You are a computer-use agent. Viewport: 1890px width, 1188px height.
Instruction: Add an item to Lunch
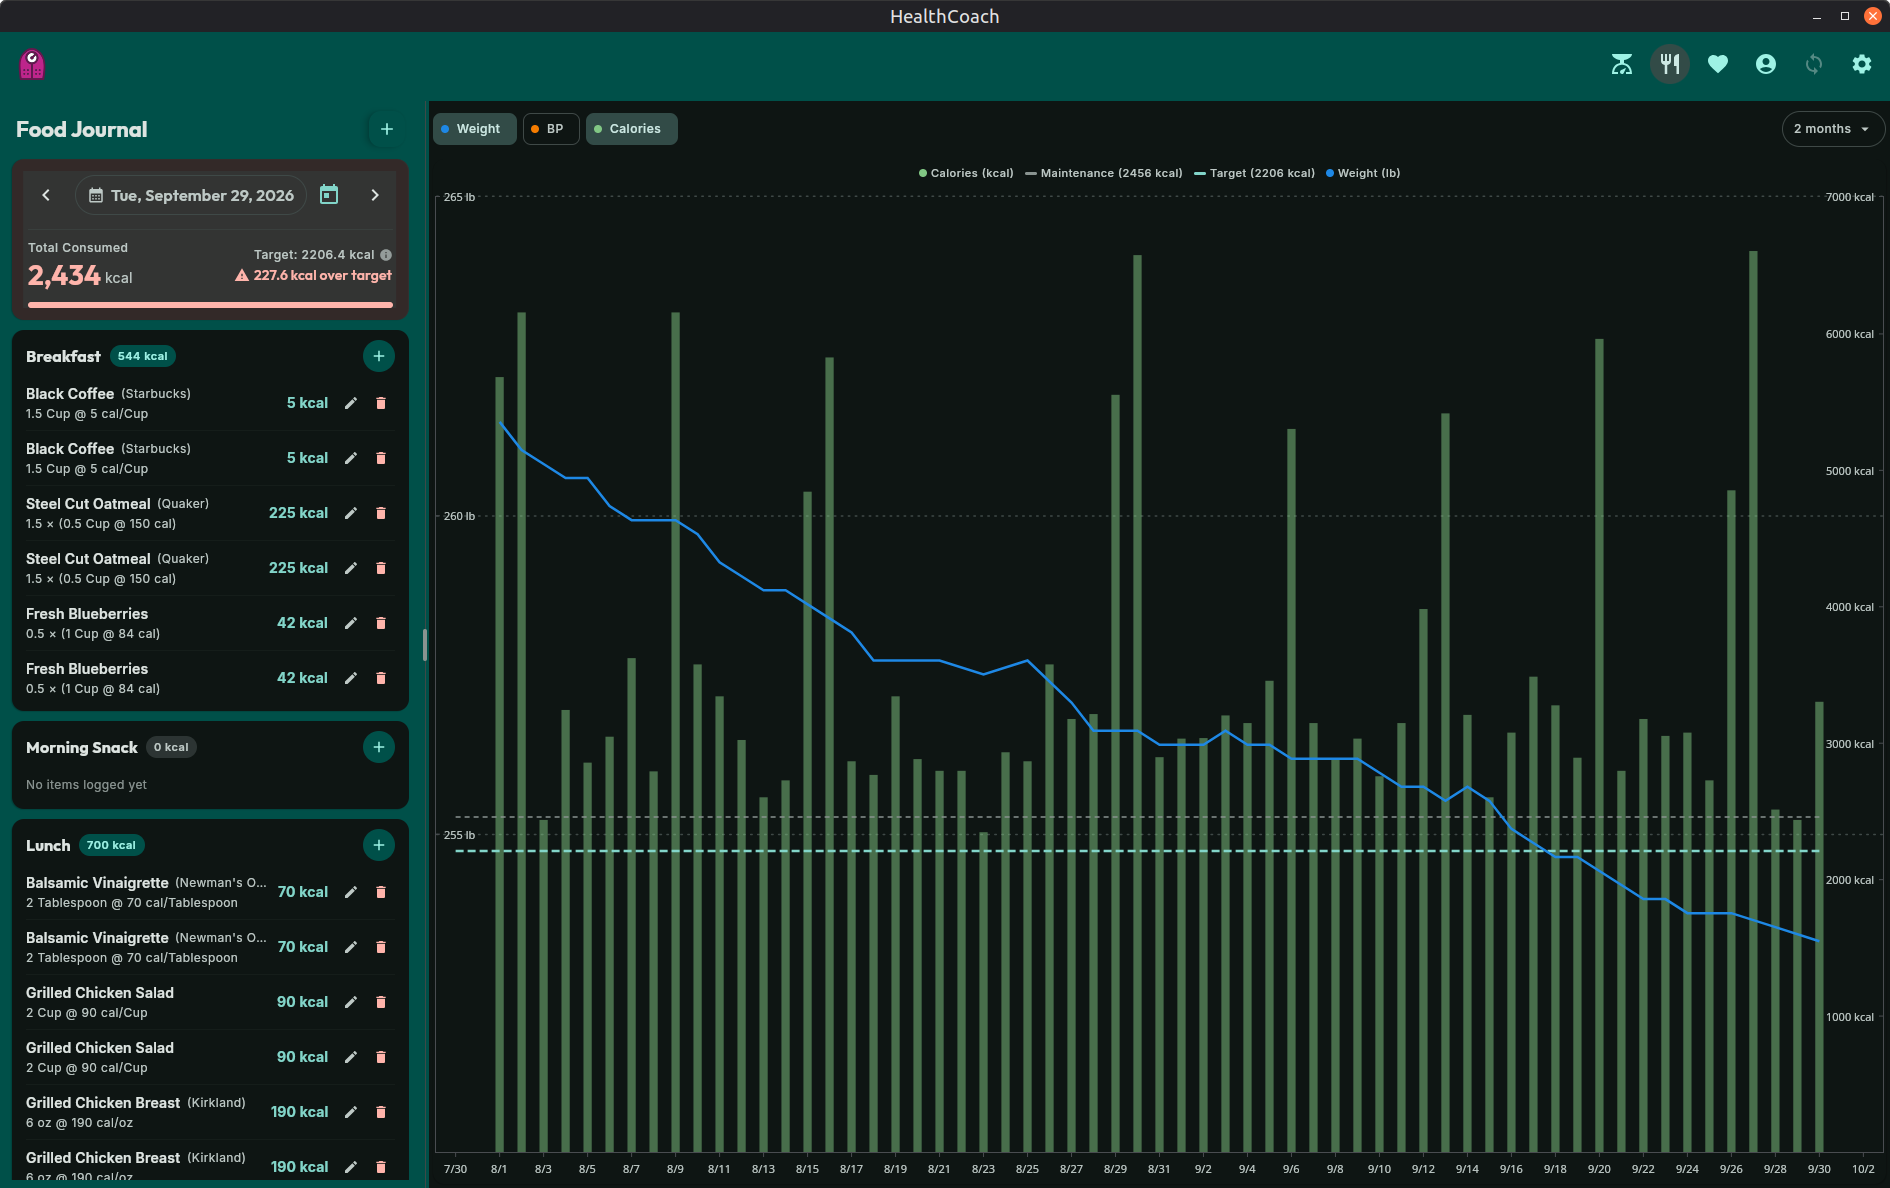pos(379,845)
